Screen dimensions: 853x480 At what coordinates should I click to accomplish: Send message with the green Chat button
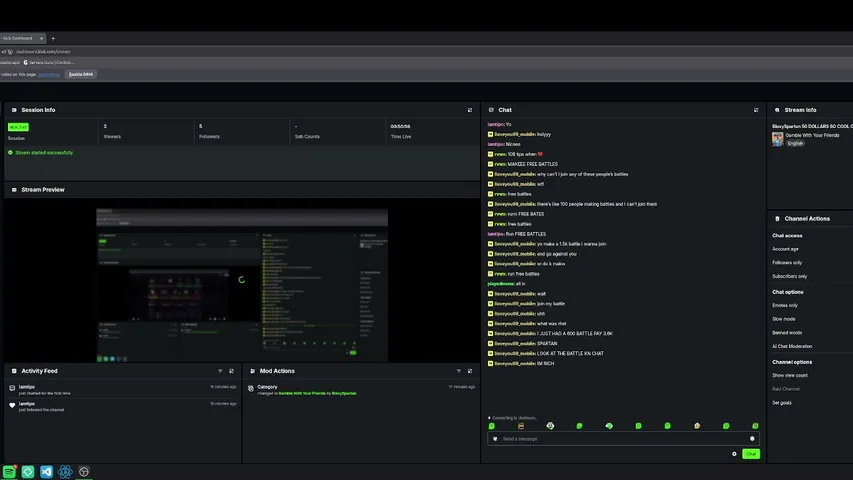[751, 454]
